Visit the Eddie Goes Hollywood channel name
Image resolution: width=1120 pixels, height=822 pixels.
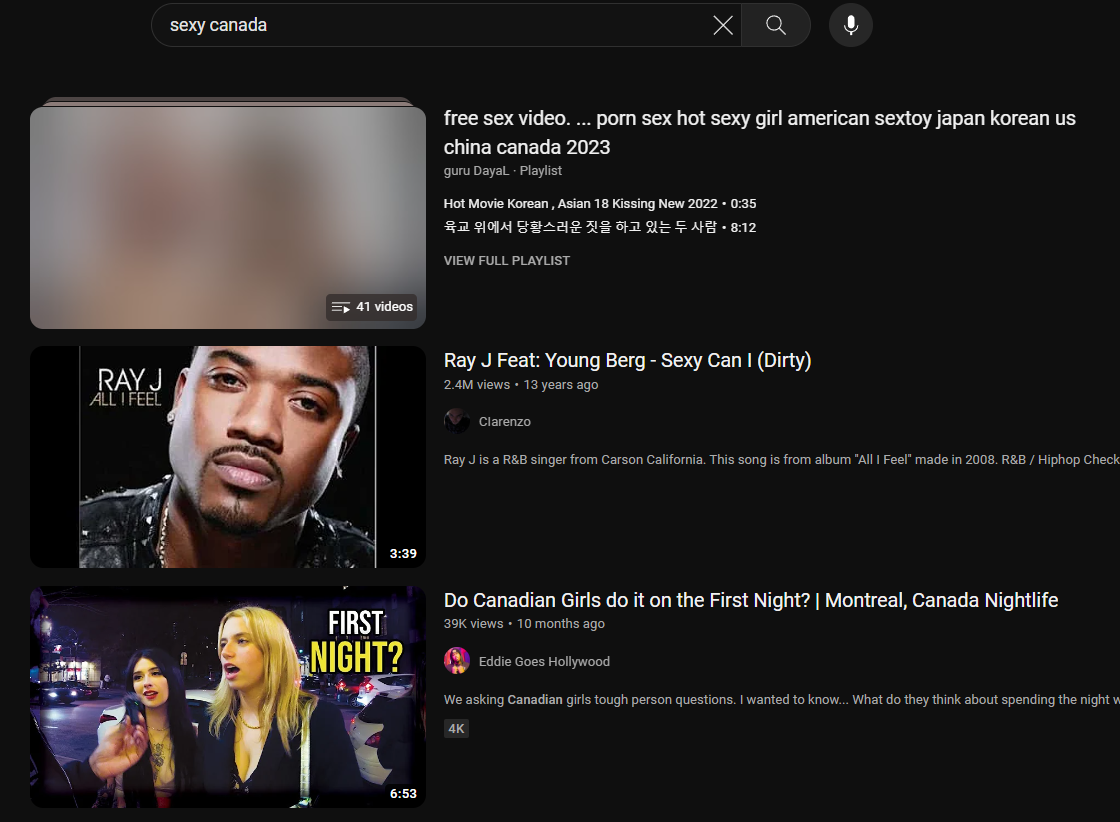coord(544,661)
